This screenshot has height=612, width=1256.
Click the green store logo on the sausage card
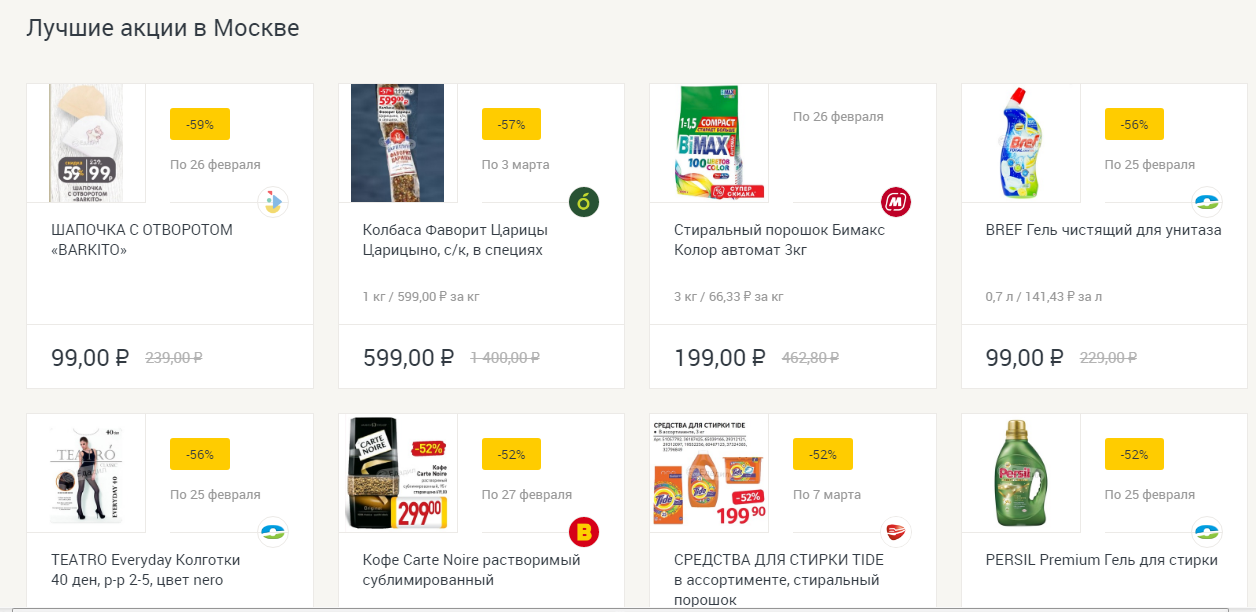[584, 202]
